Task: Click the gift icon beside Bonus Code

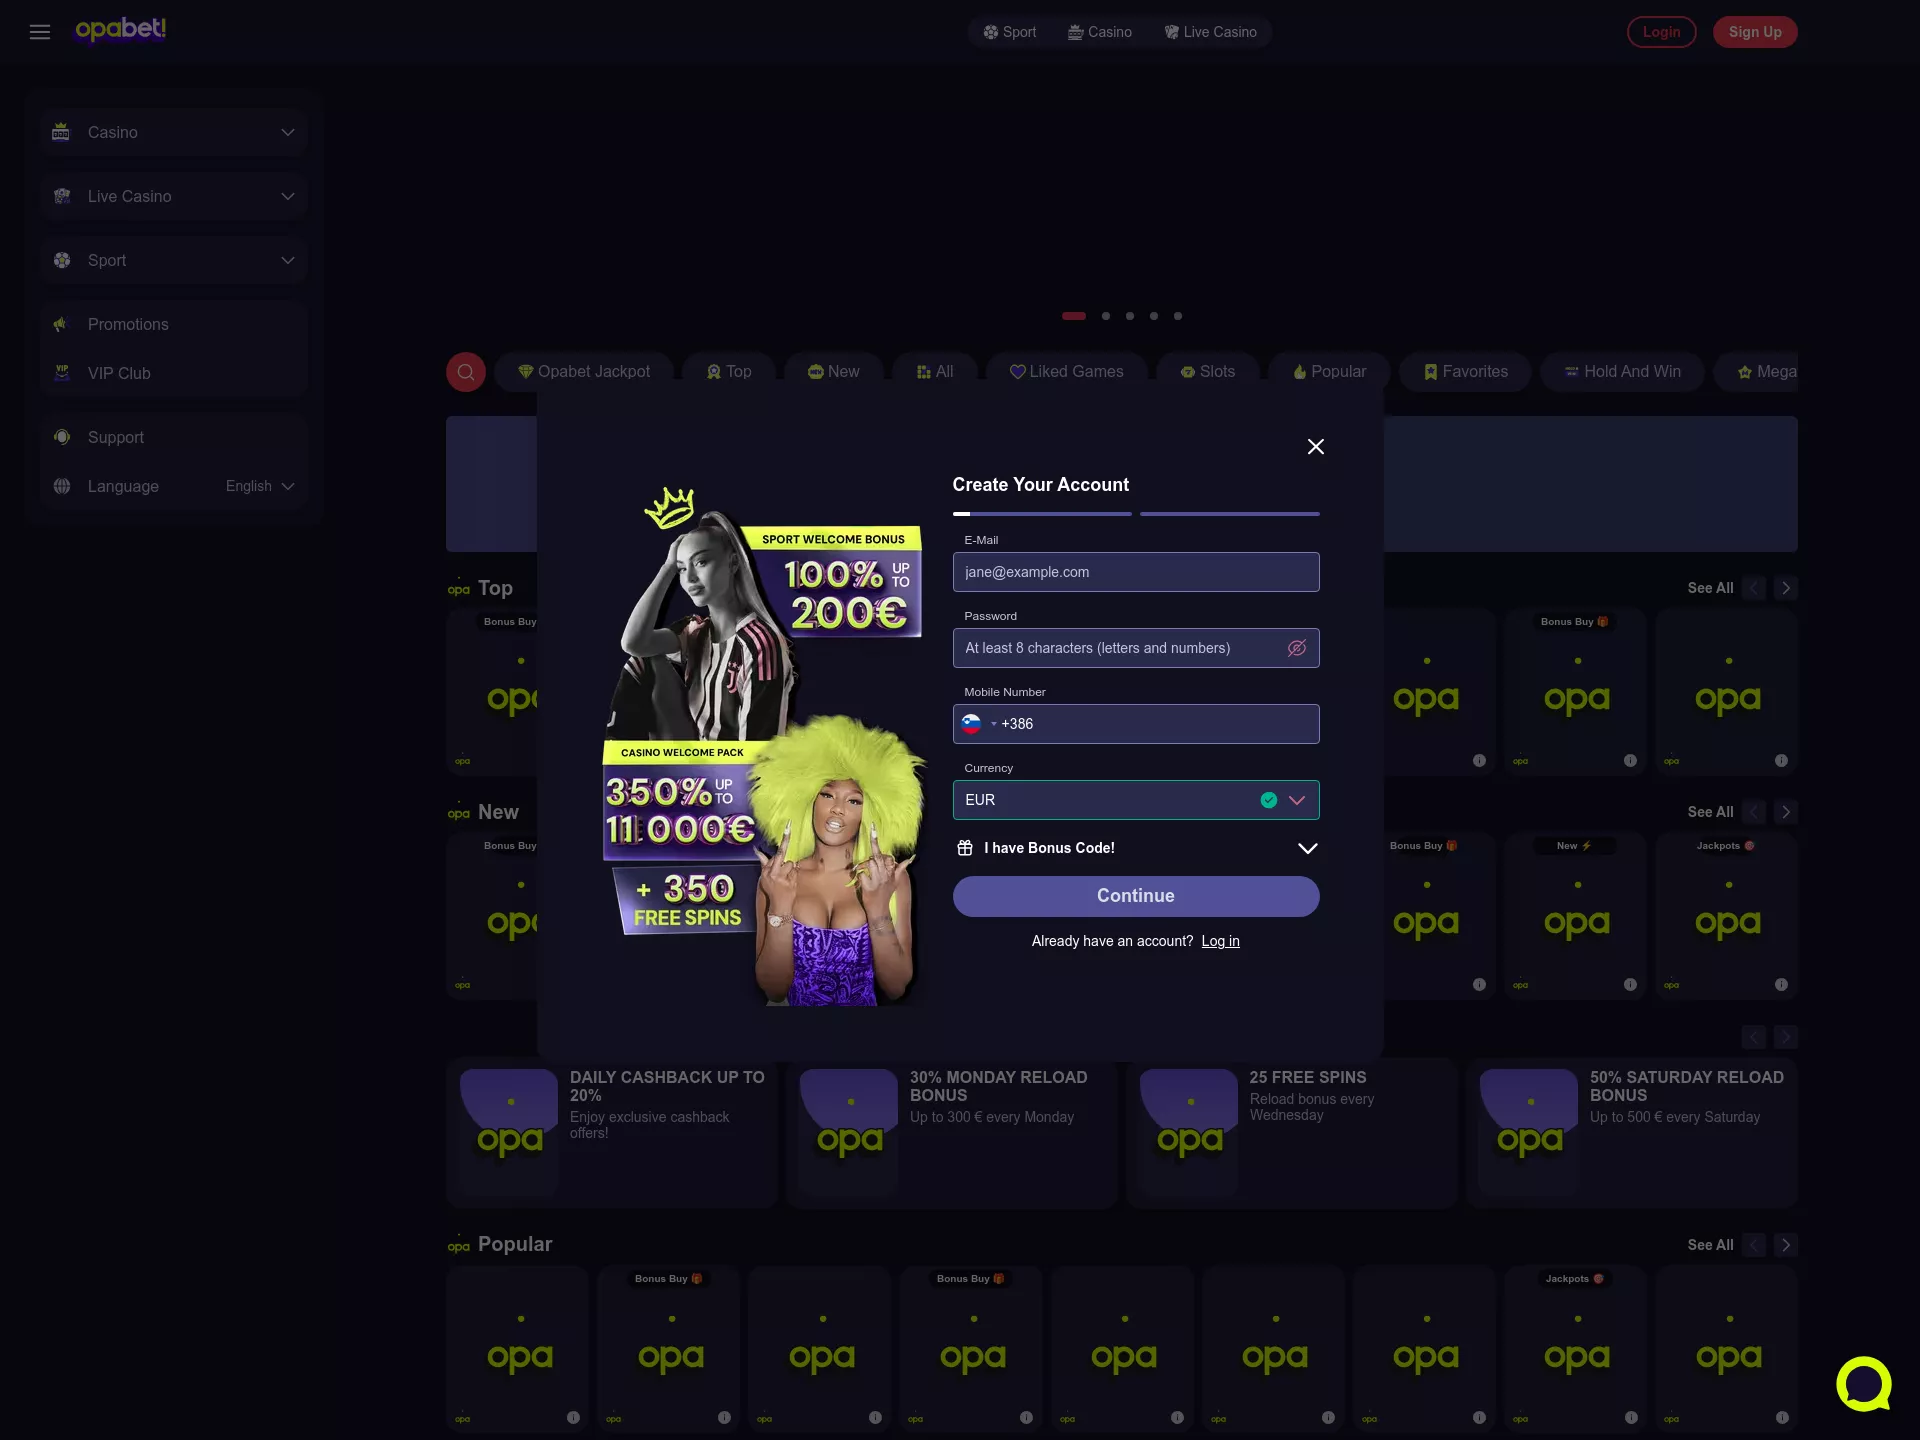Action: [x=965, y=848]
